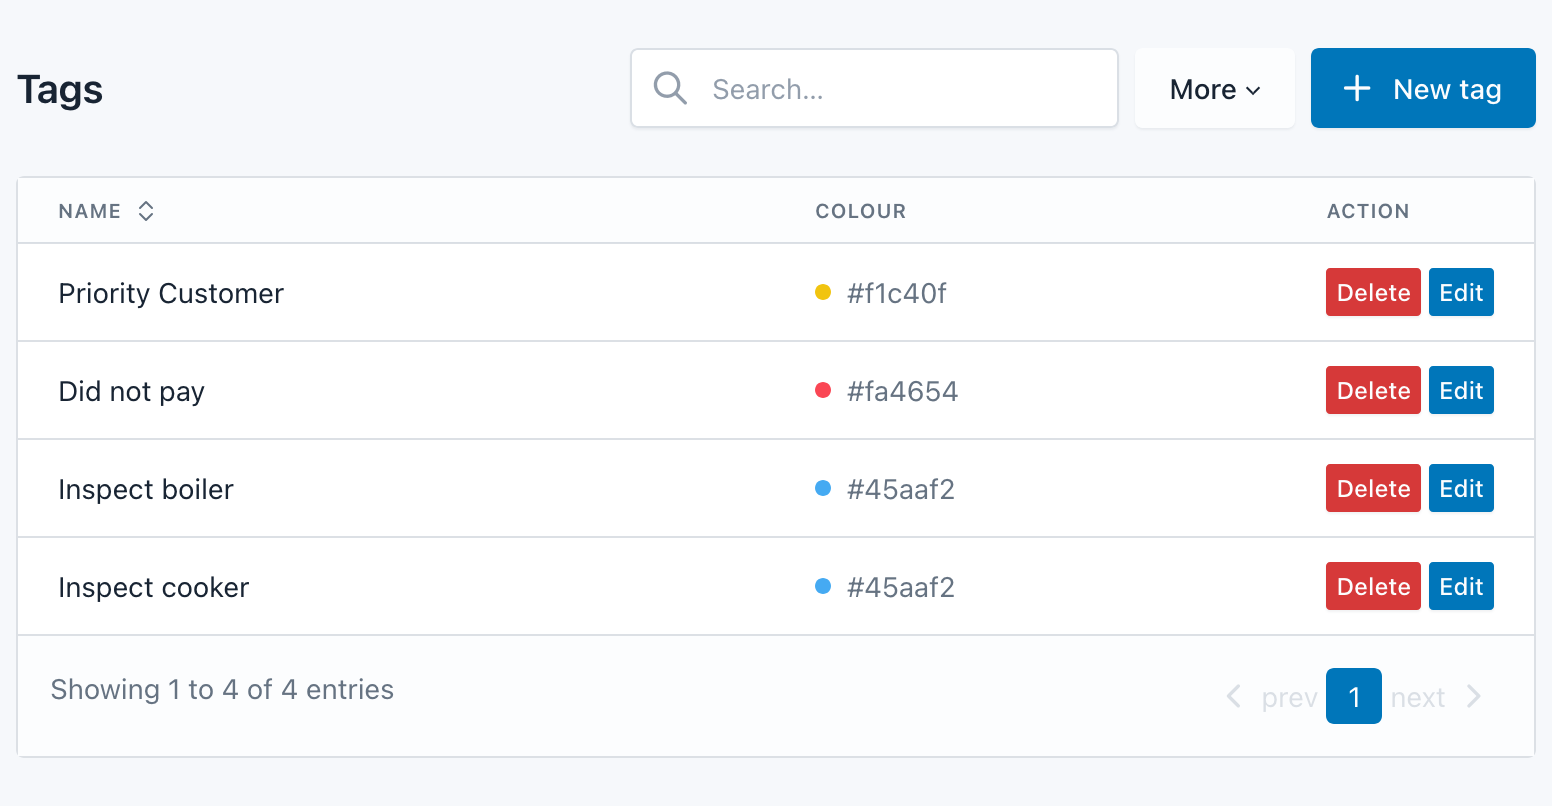Click the plus icon in New tag
Image resolution: width=1552 pixels, height=806 pixels.
[1357, 88]
